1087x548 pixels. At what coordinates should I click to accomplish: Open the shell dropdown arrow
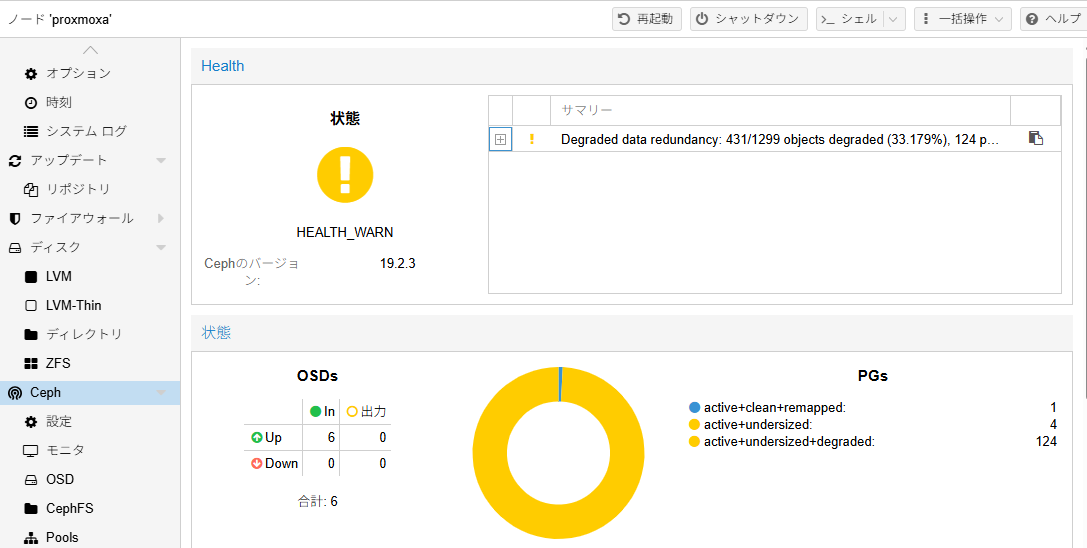894,19
